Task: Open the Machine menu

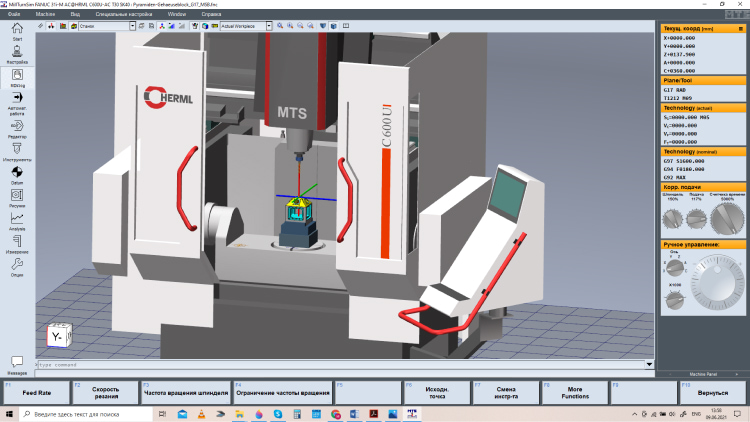Action: (x=45, y=14)
